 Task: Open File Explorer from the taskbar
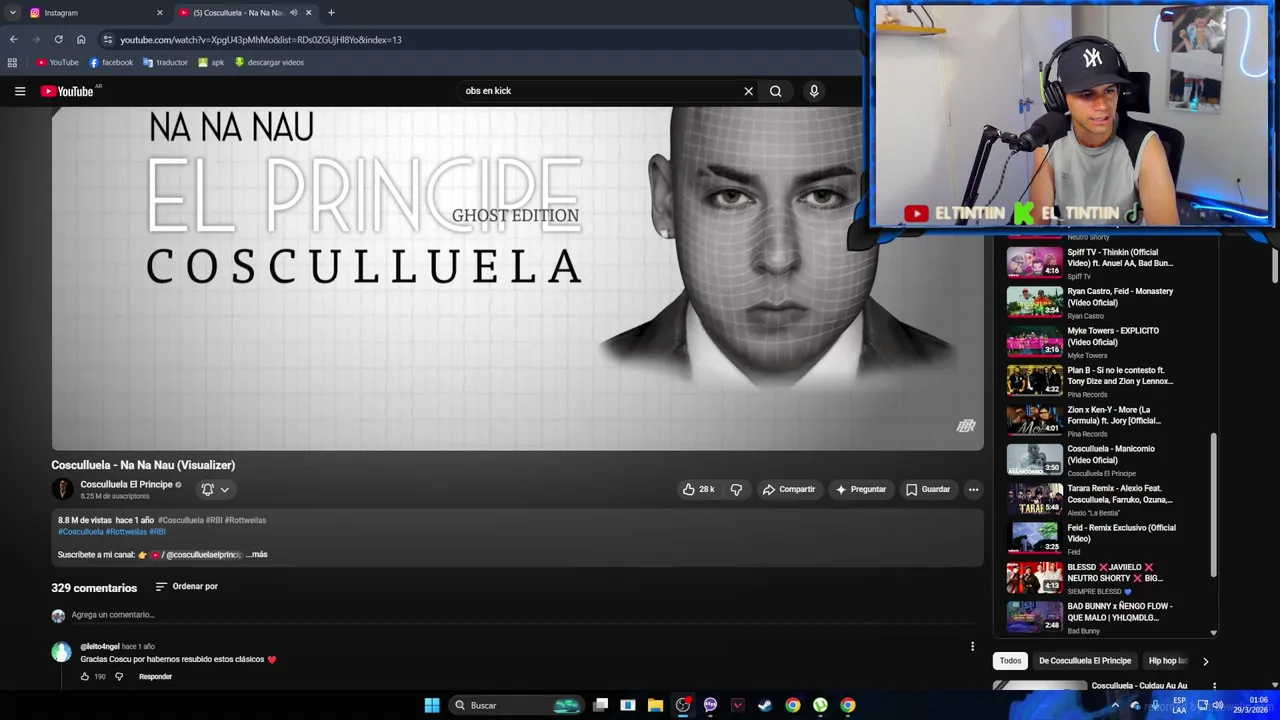(x=655, y=705)
